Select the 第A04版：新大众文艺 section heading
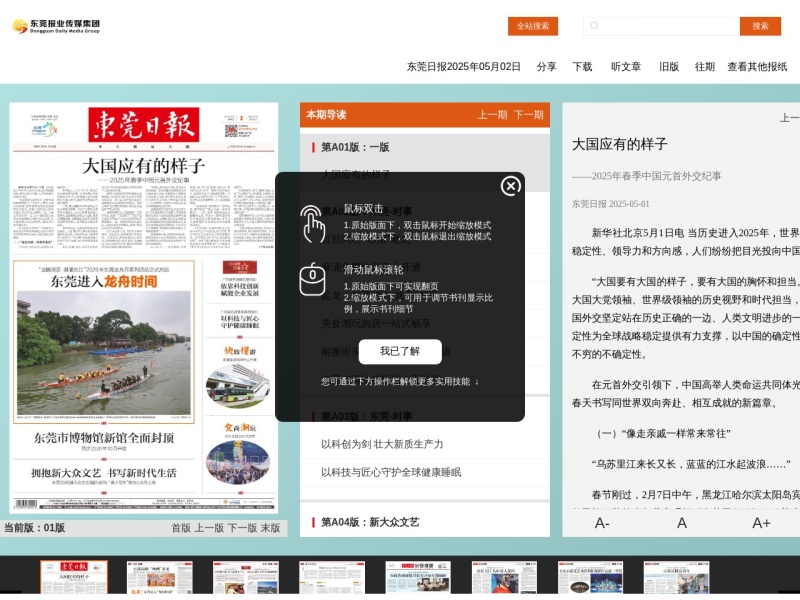 tap(370, 522)
